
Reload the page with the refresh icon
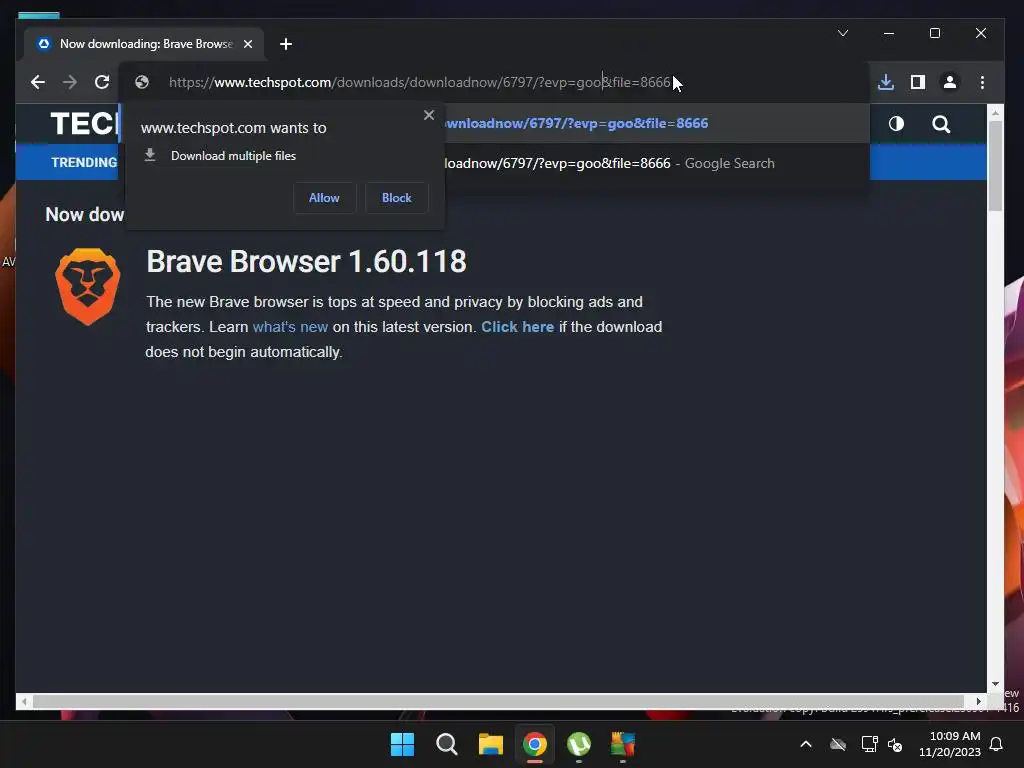pyautogui.click(x=102, y=82)
